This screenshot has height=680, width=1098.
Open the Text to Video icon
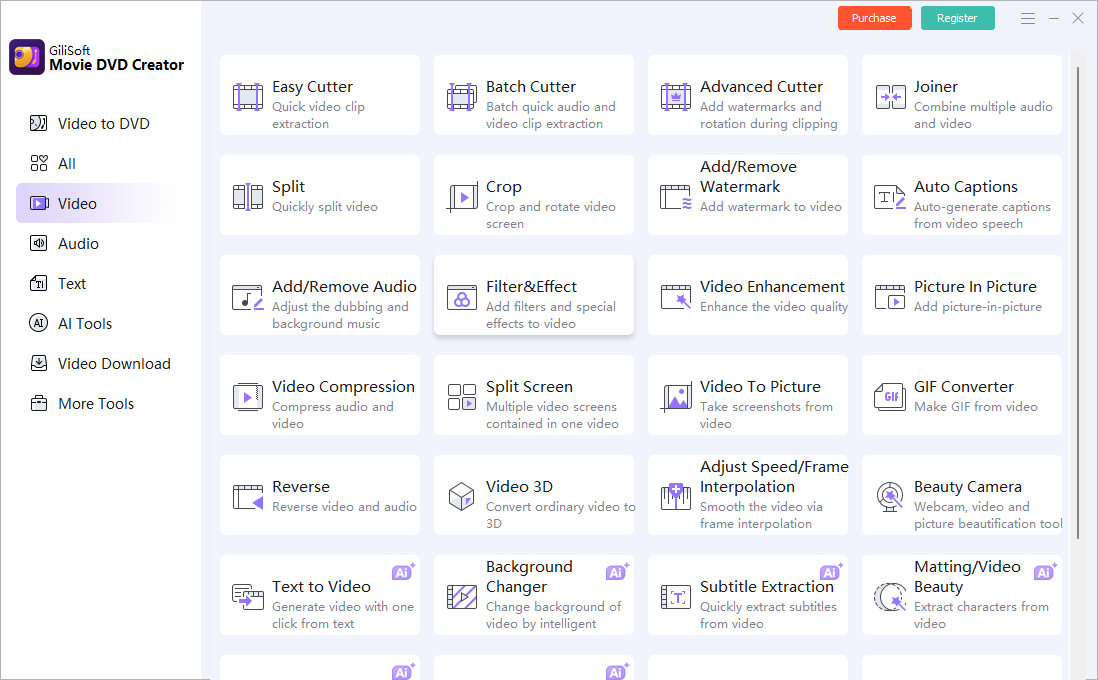[248, 597]
